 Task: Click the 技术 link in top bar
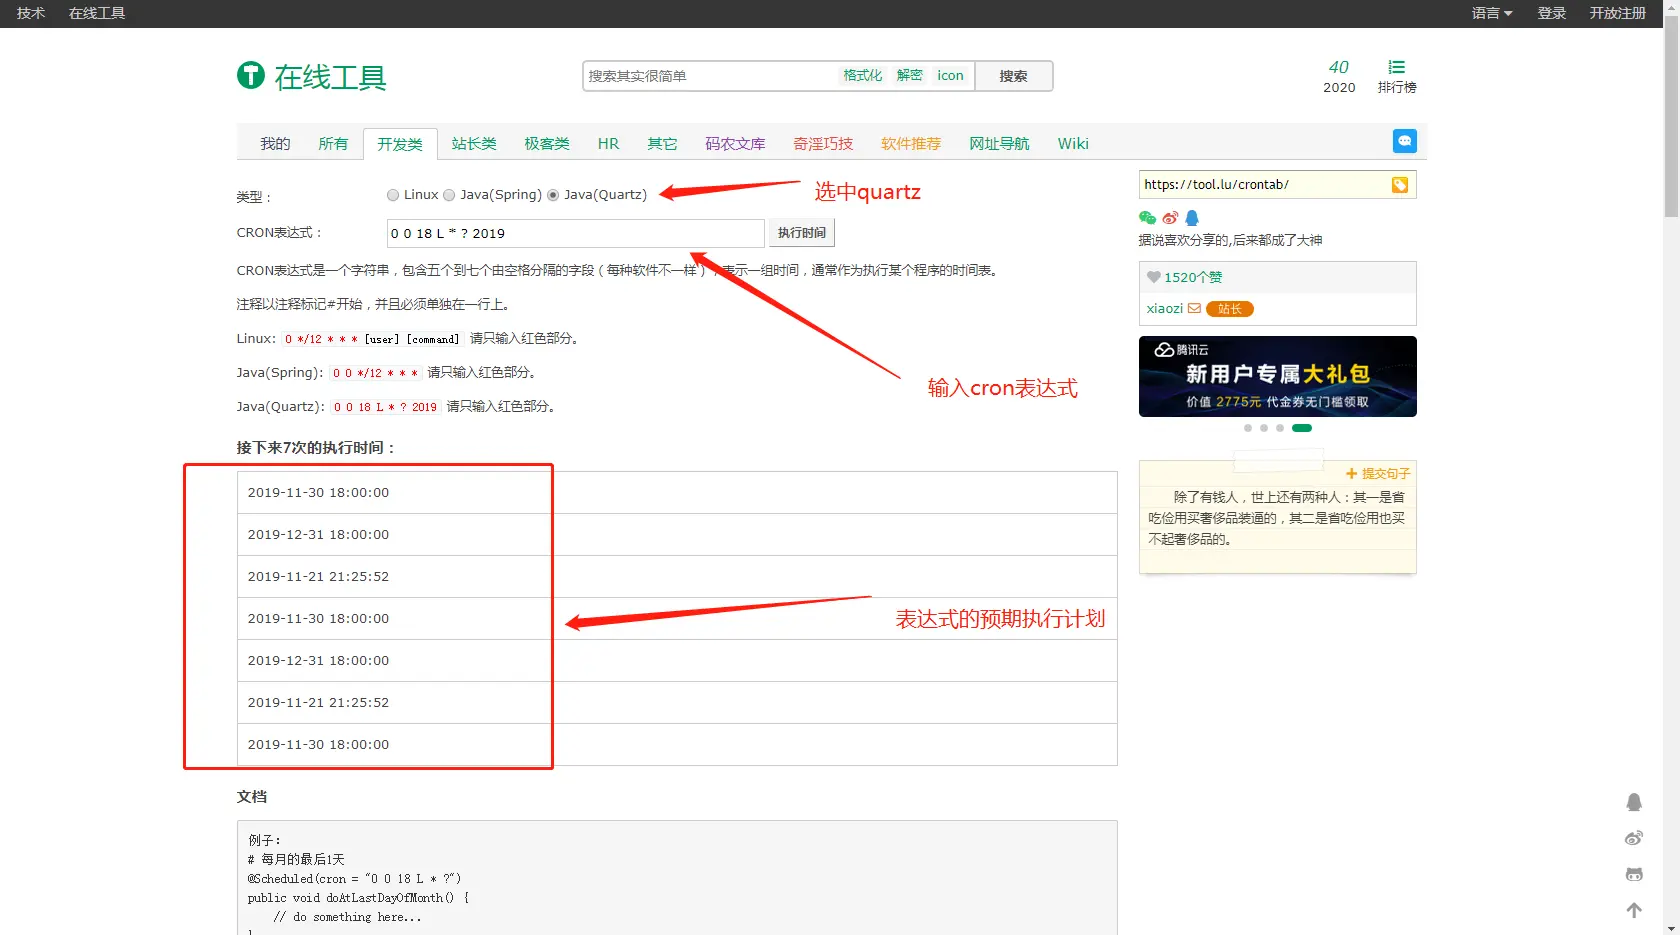click(x=31, y=13)
